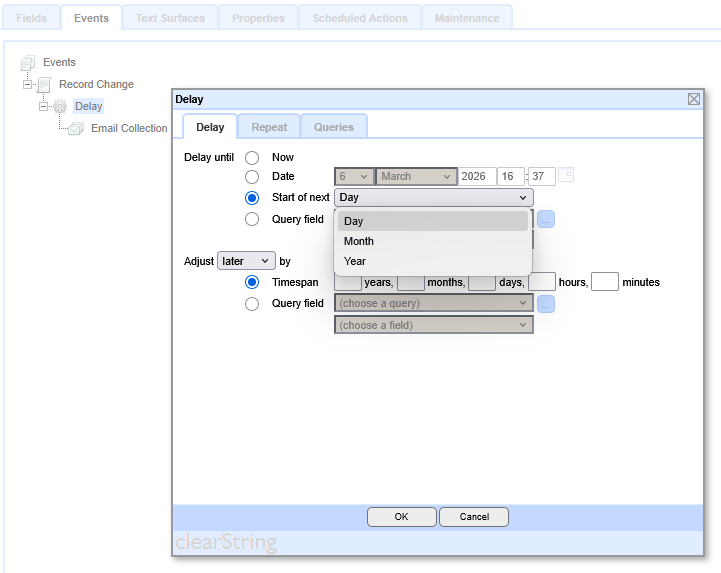
Task: Switch to the Repeat tab
Action: pyautogui.click(x=269, y=127)
